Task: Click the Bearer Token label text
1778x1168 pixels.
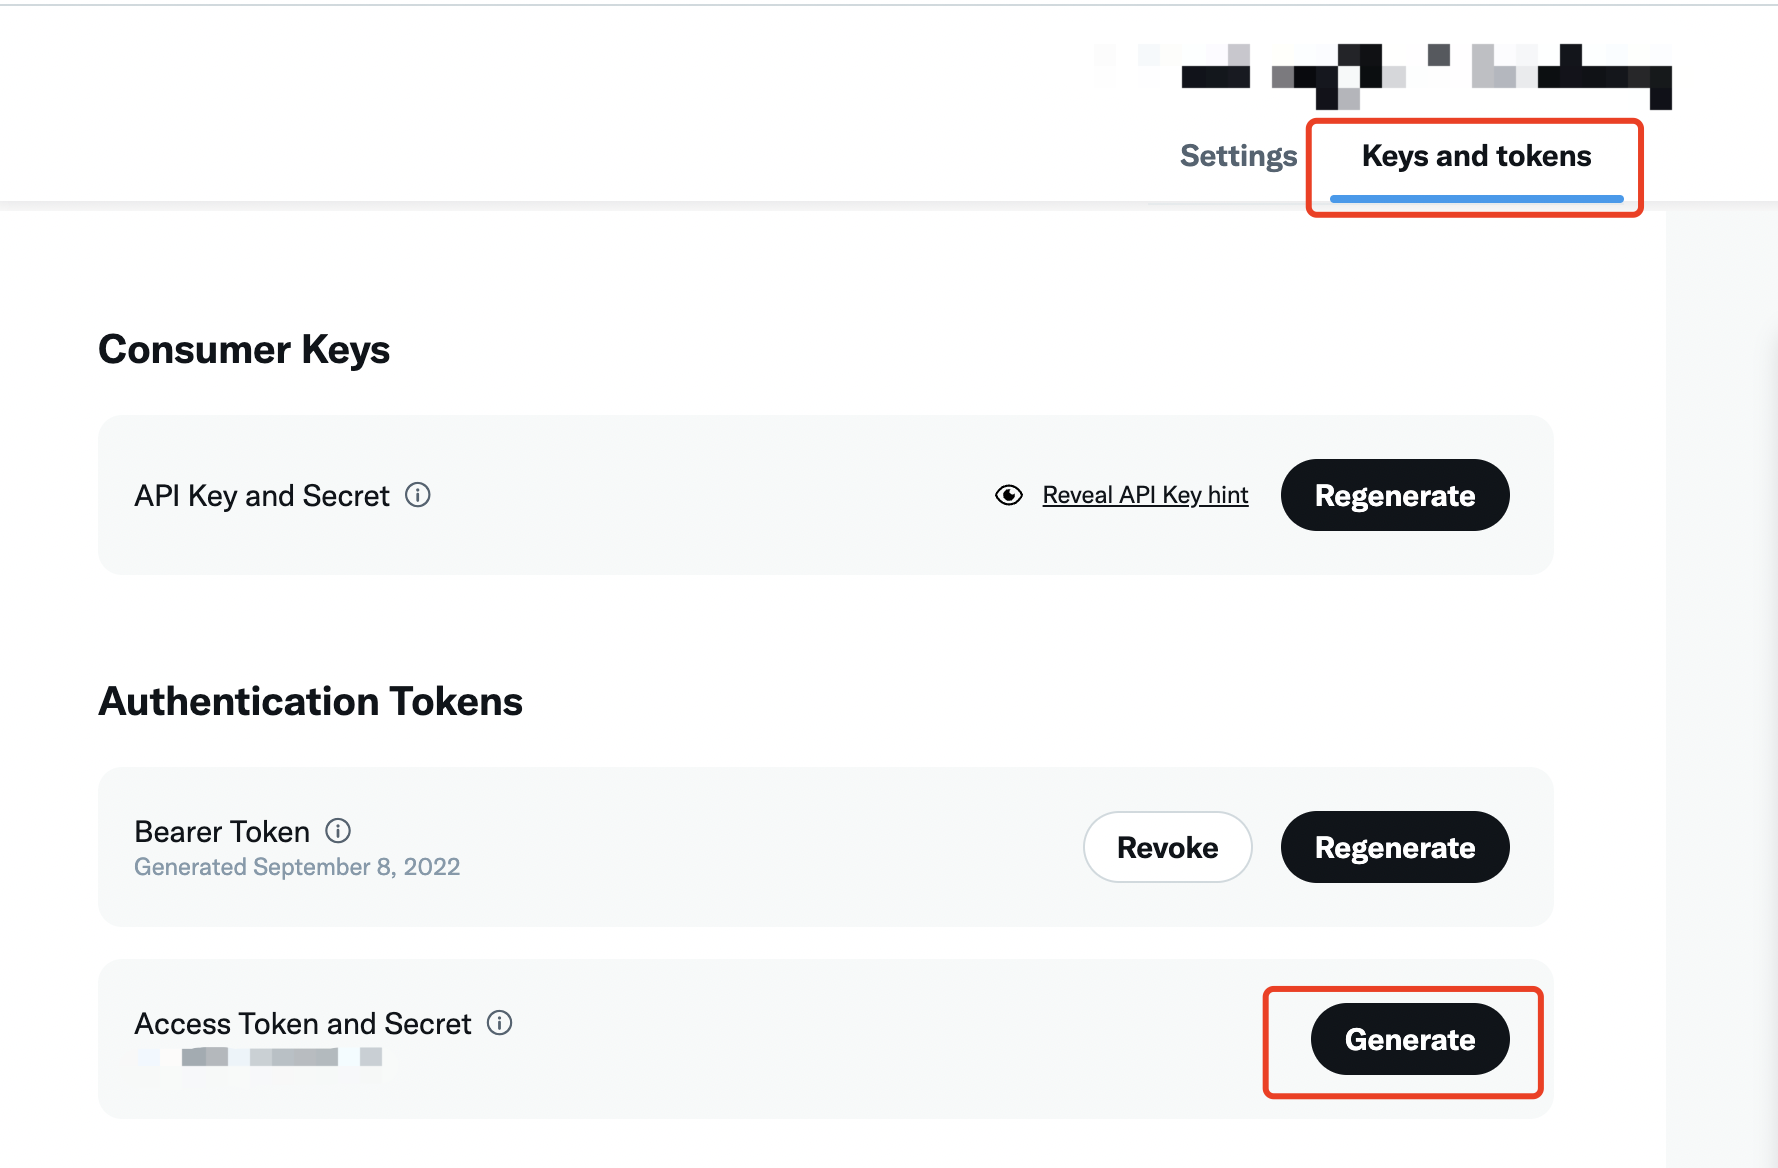Action: click(222, 832)
